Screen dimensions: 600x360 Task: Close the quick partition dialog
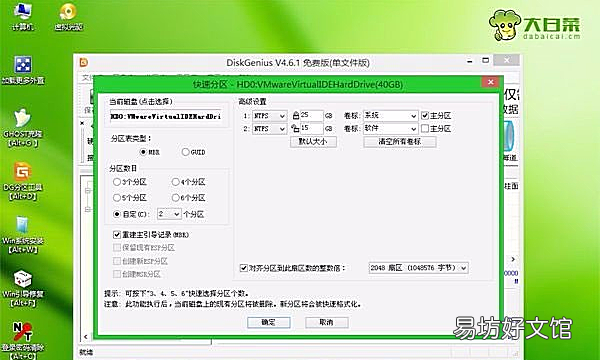pos(491,82)
